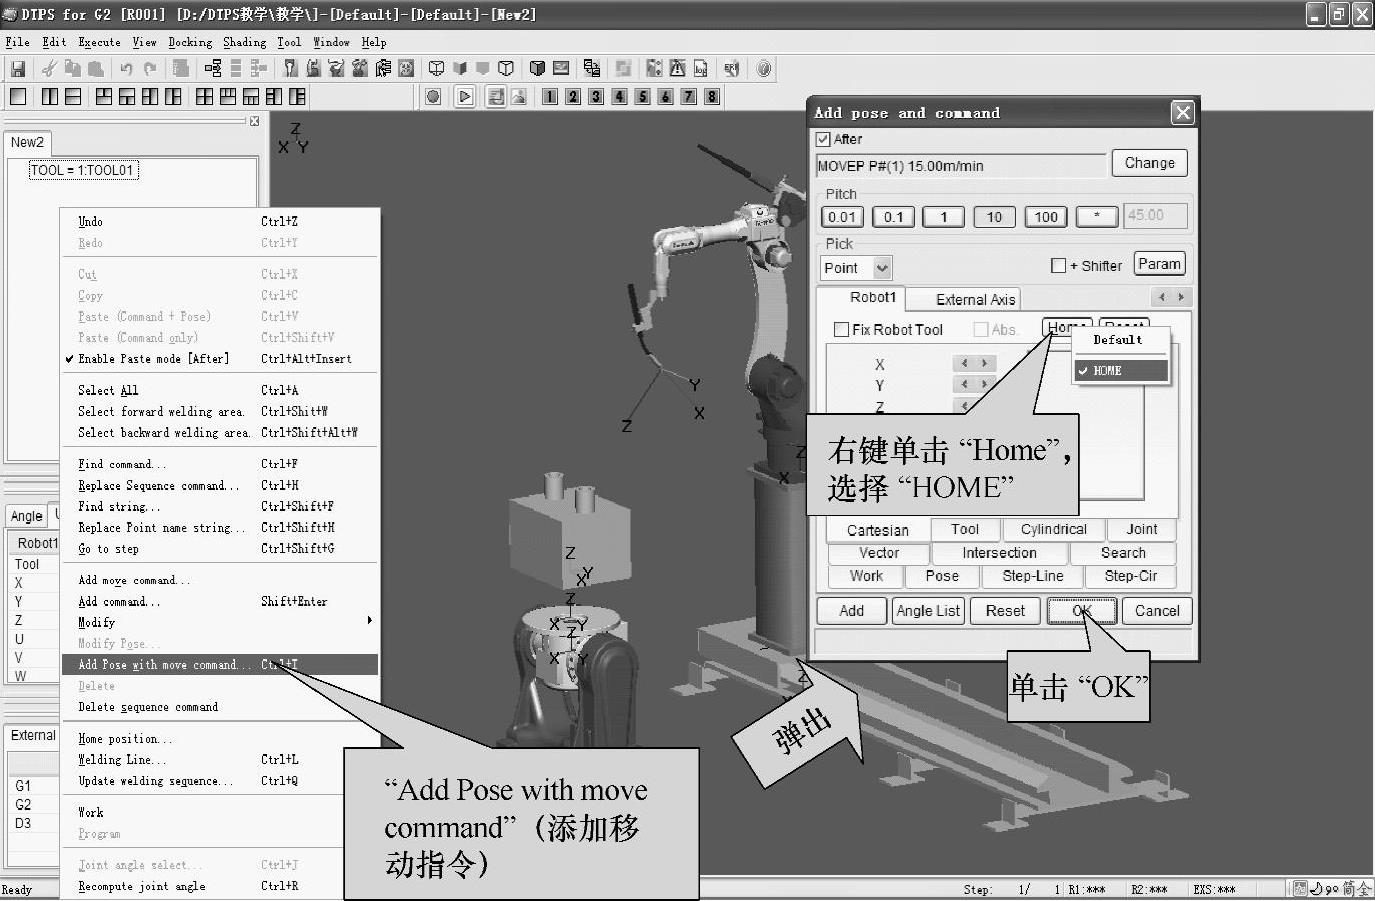Open the Step-Line tab
This screenshot has width=1375, height=901.
[x=1032, y=576]
